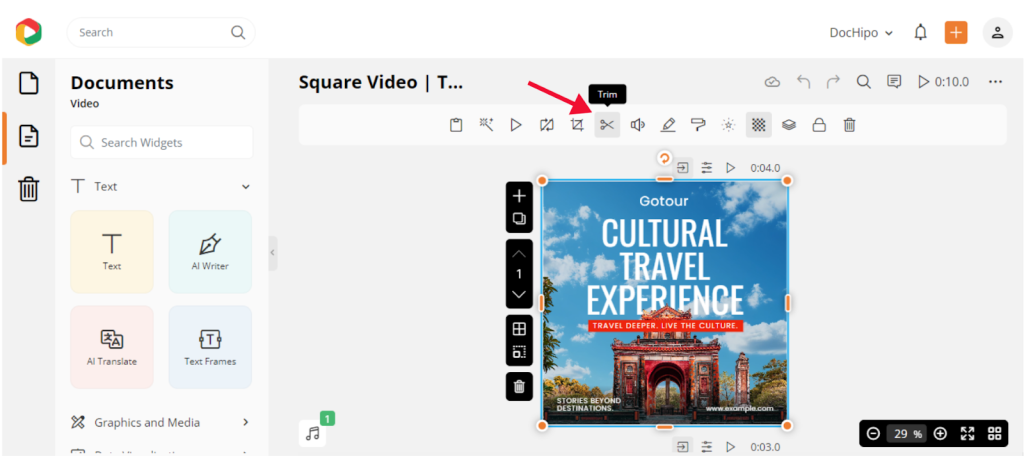Image resolution: width=1024 pixels, height=463 pixels.
Task: Click the play icon in the edit toolbar
Action: [517, 125]
